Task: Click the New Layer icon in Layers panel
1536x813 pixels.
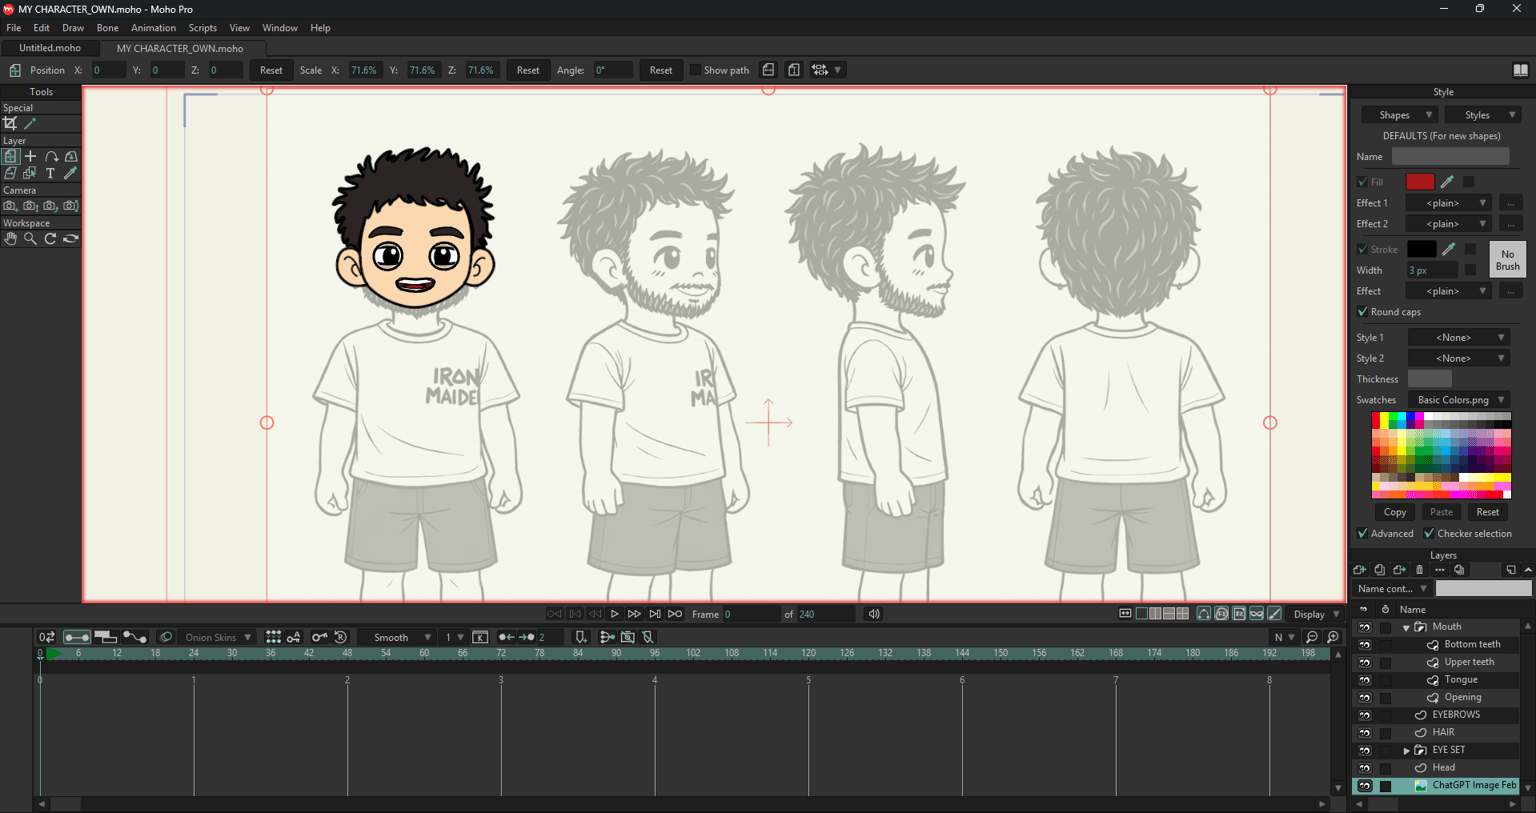Action: click(x=1360, y=570)
